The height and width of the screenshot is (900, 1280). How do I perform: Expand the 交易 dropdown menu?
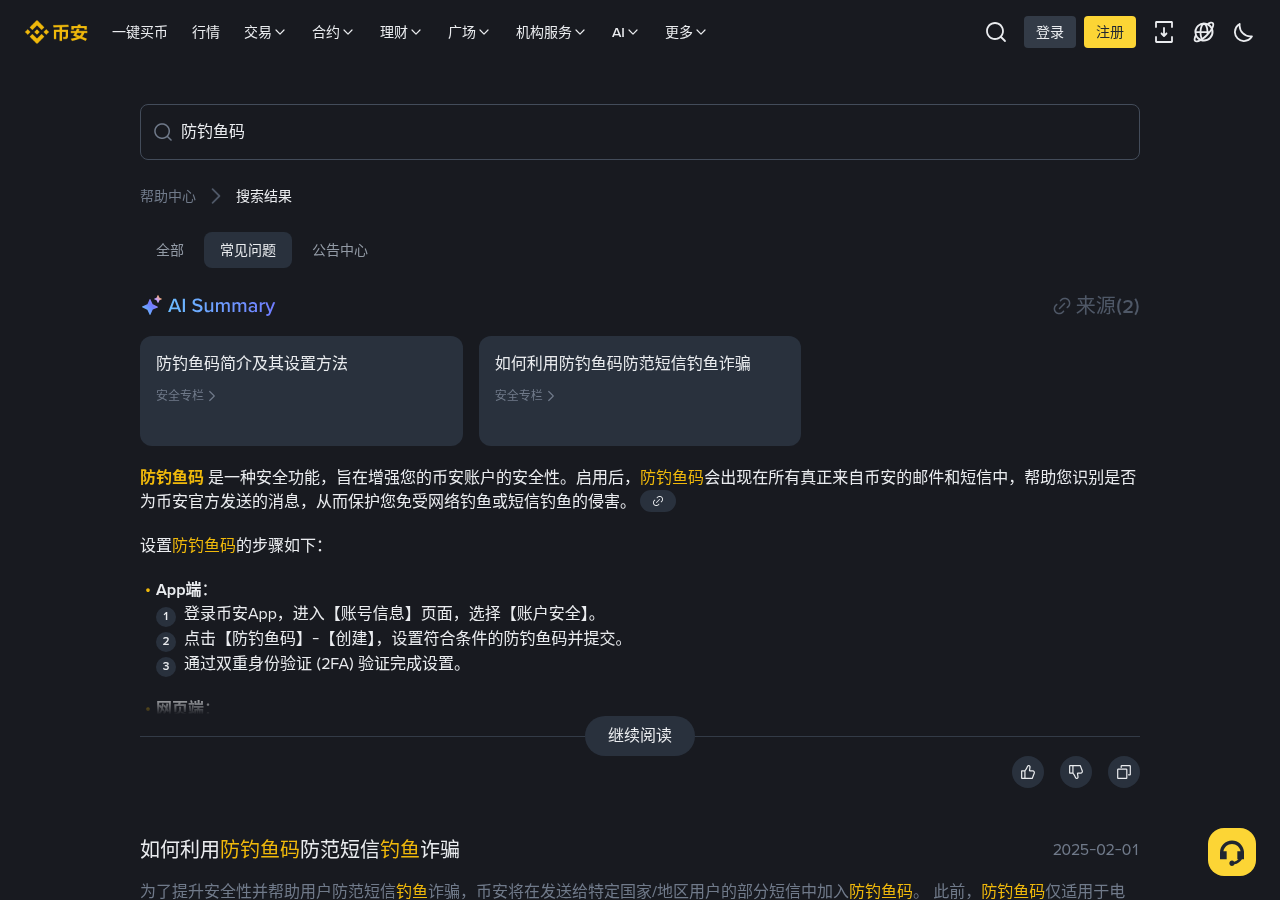pyautogui.click(x=265, y=32)
